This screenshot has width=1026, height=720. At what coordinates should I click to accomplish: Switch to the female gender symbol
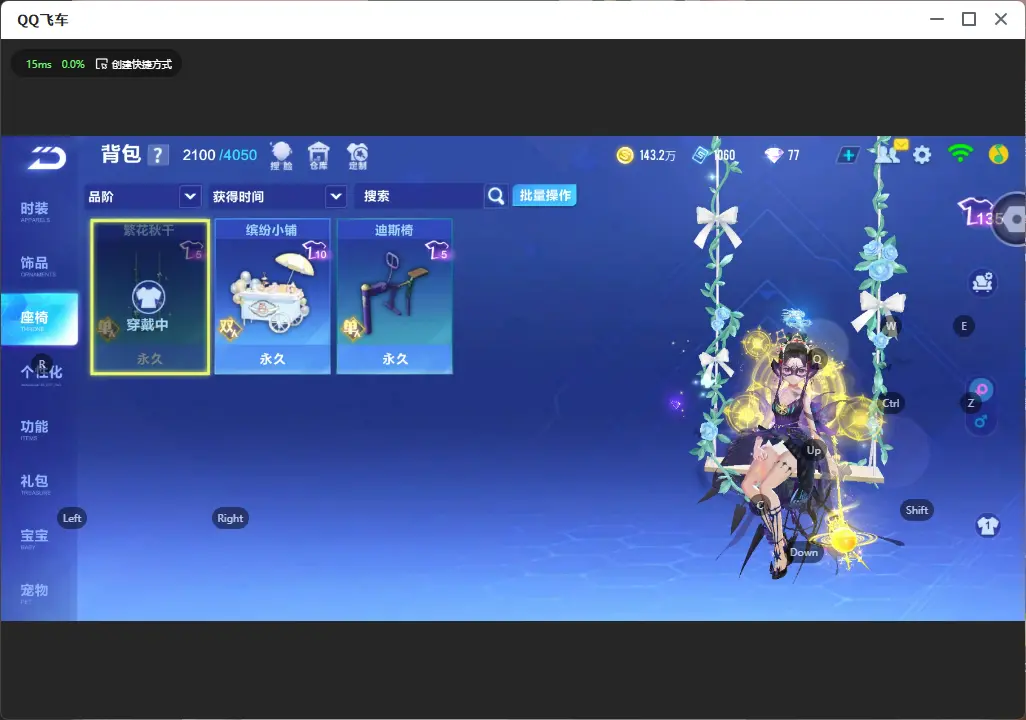982,389
